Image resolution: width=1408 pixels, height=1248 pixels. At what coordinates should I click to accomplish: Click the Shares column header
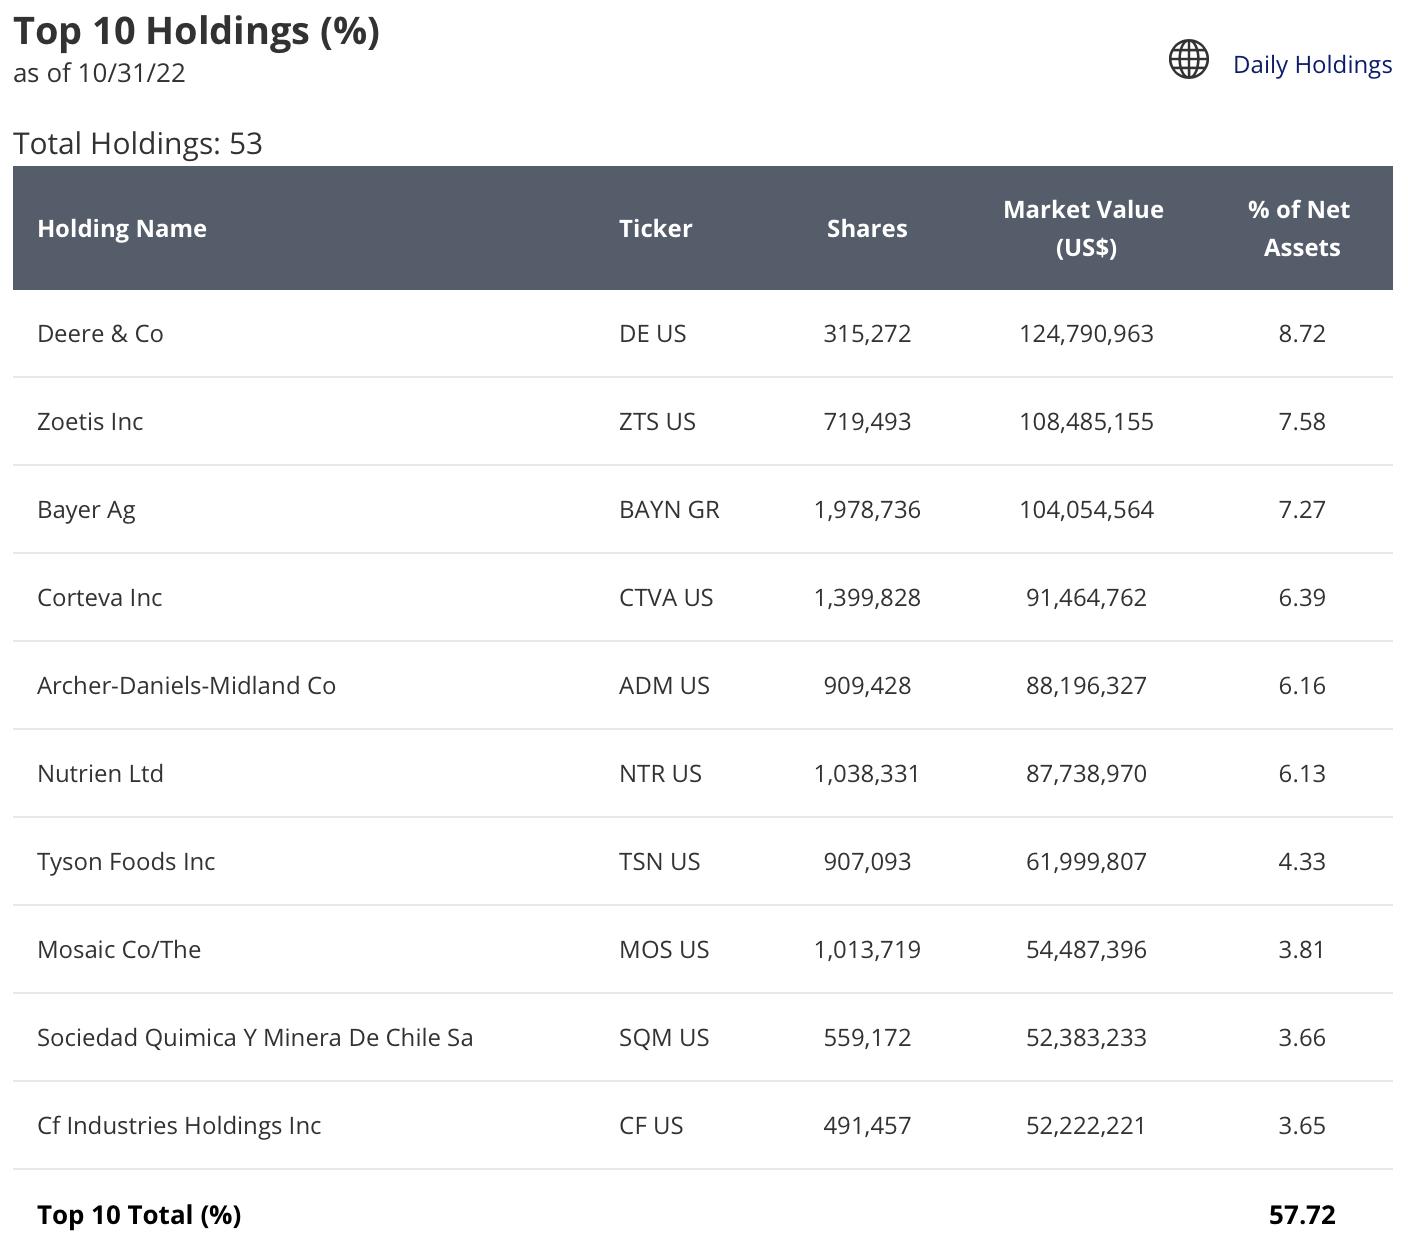(867, 228)
